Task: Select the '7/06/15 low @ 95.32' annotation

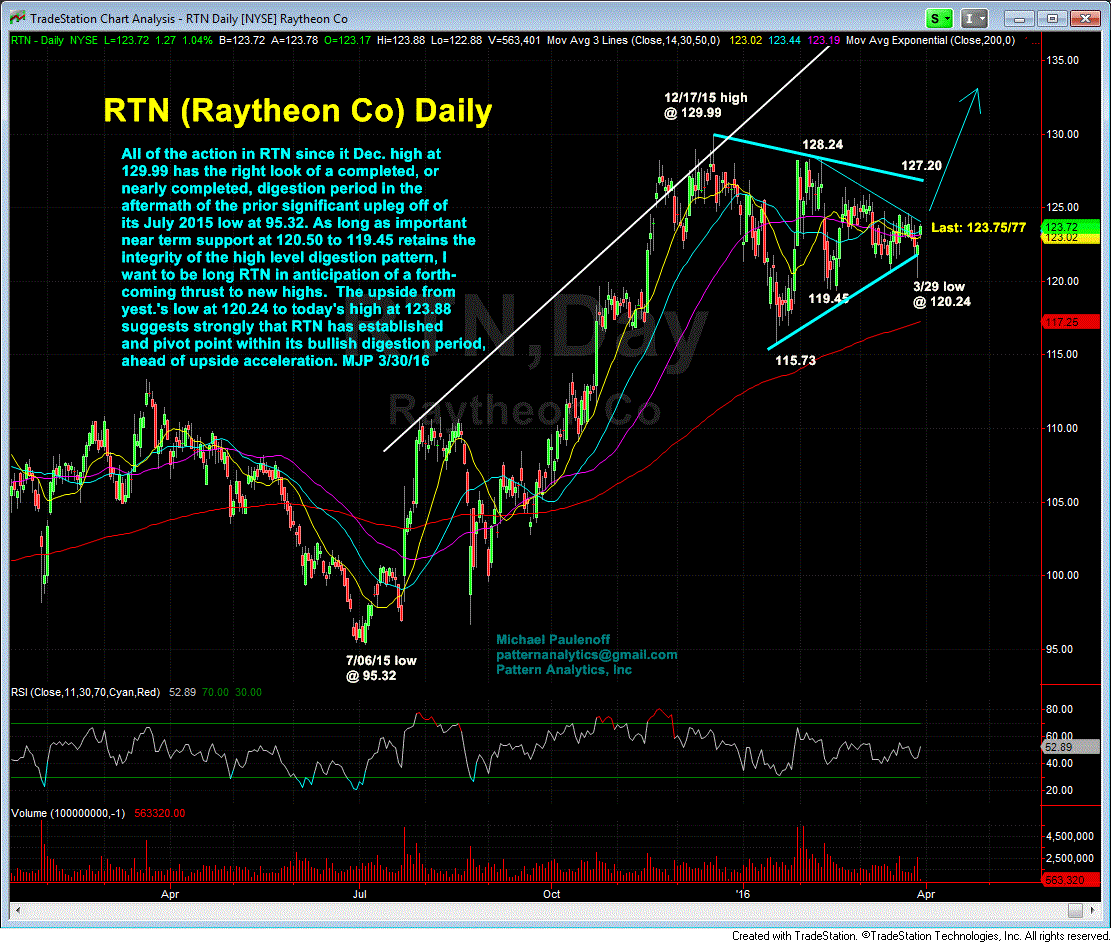Action: point(381,668)
